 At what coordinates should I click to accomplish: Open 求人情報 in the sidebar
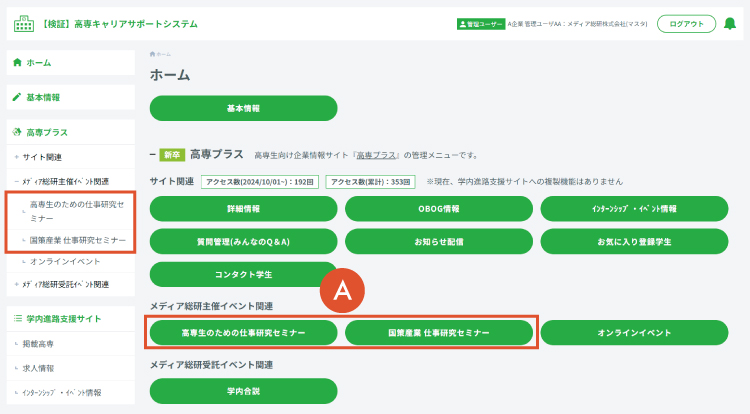tap(44, 368)
